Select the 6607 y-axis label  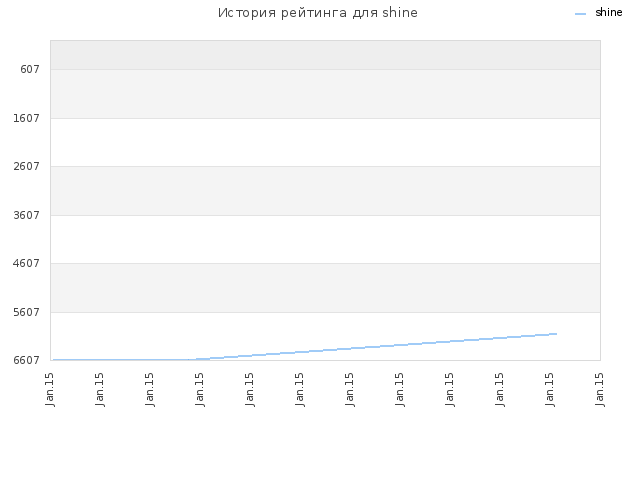pyautogui.click(x=27, y=360)
